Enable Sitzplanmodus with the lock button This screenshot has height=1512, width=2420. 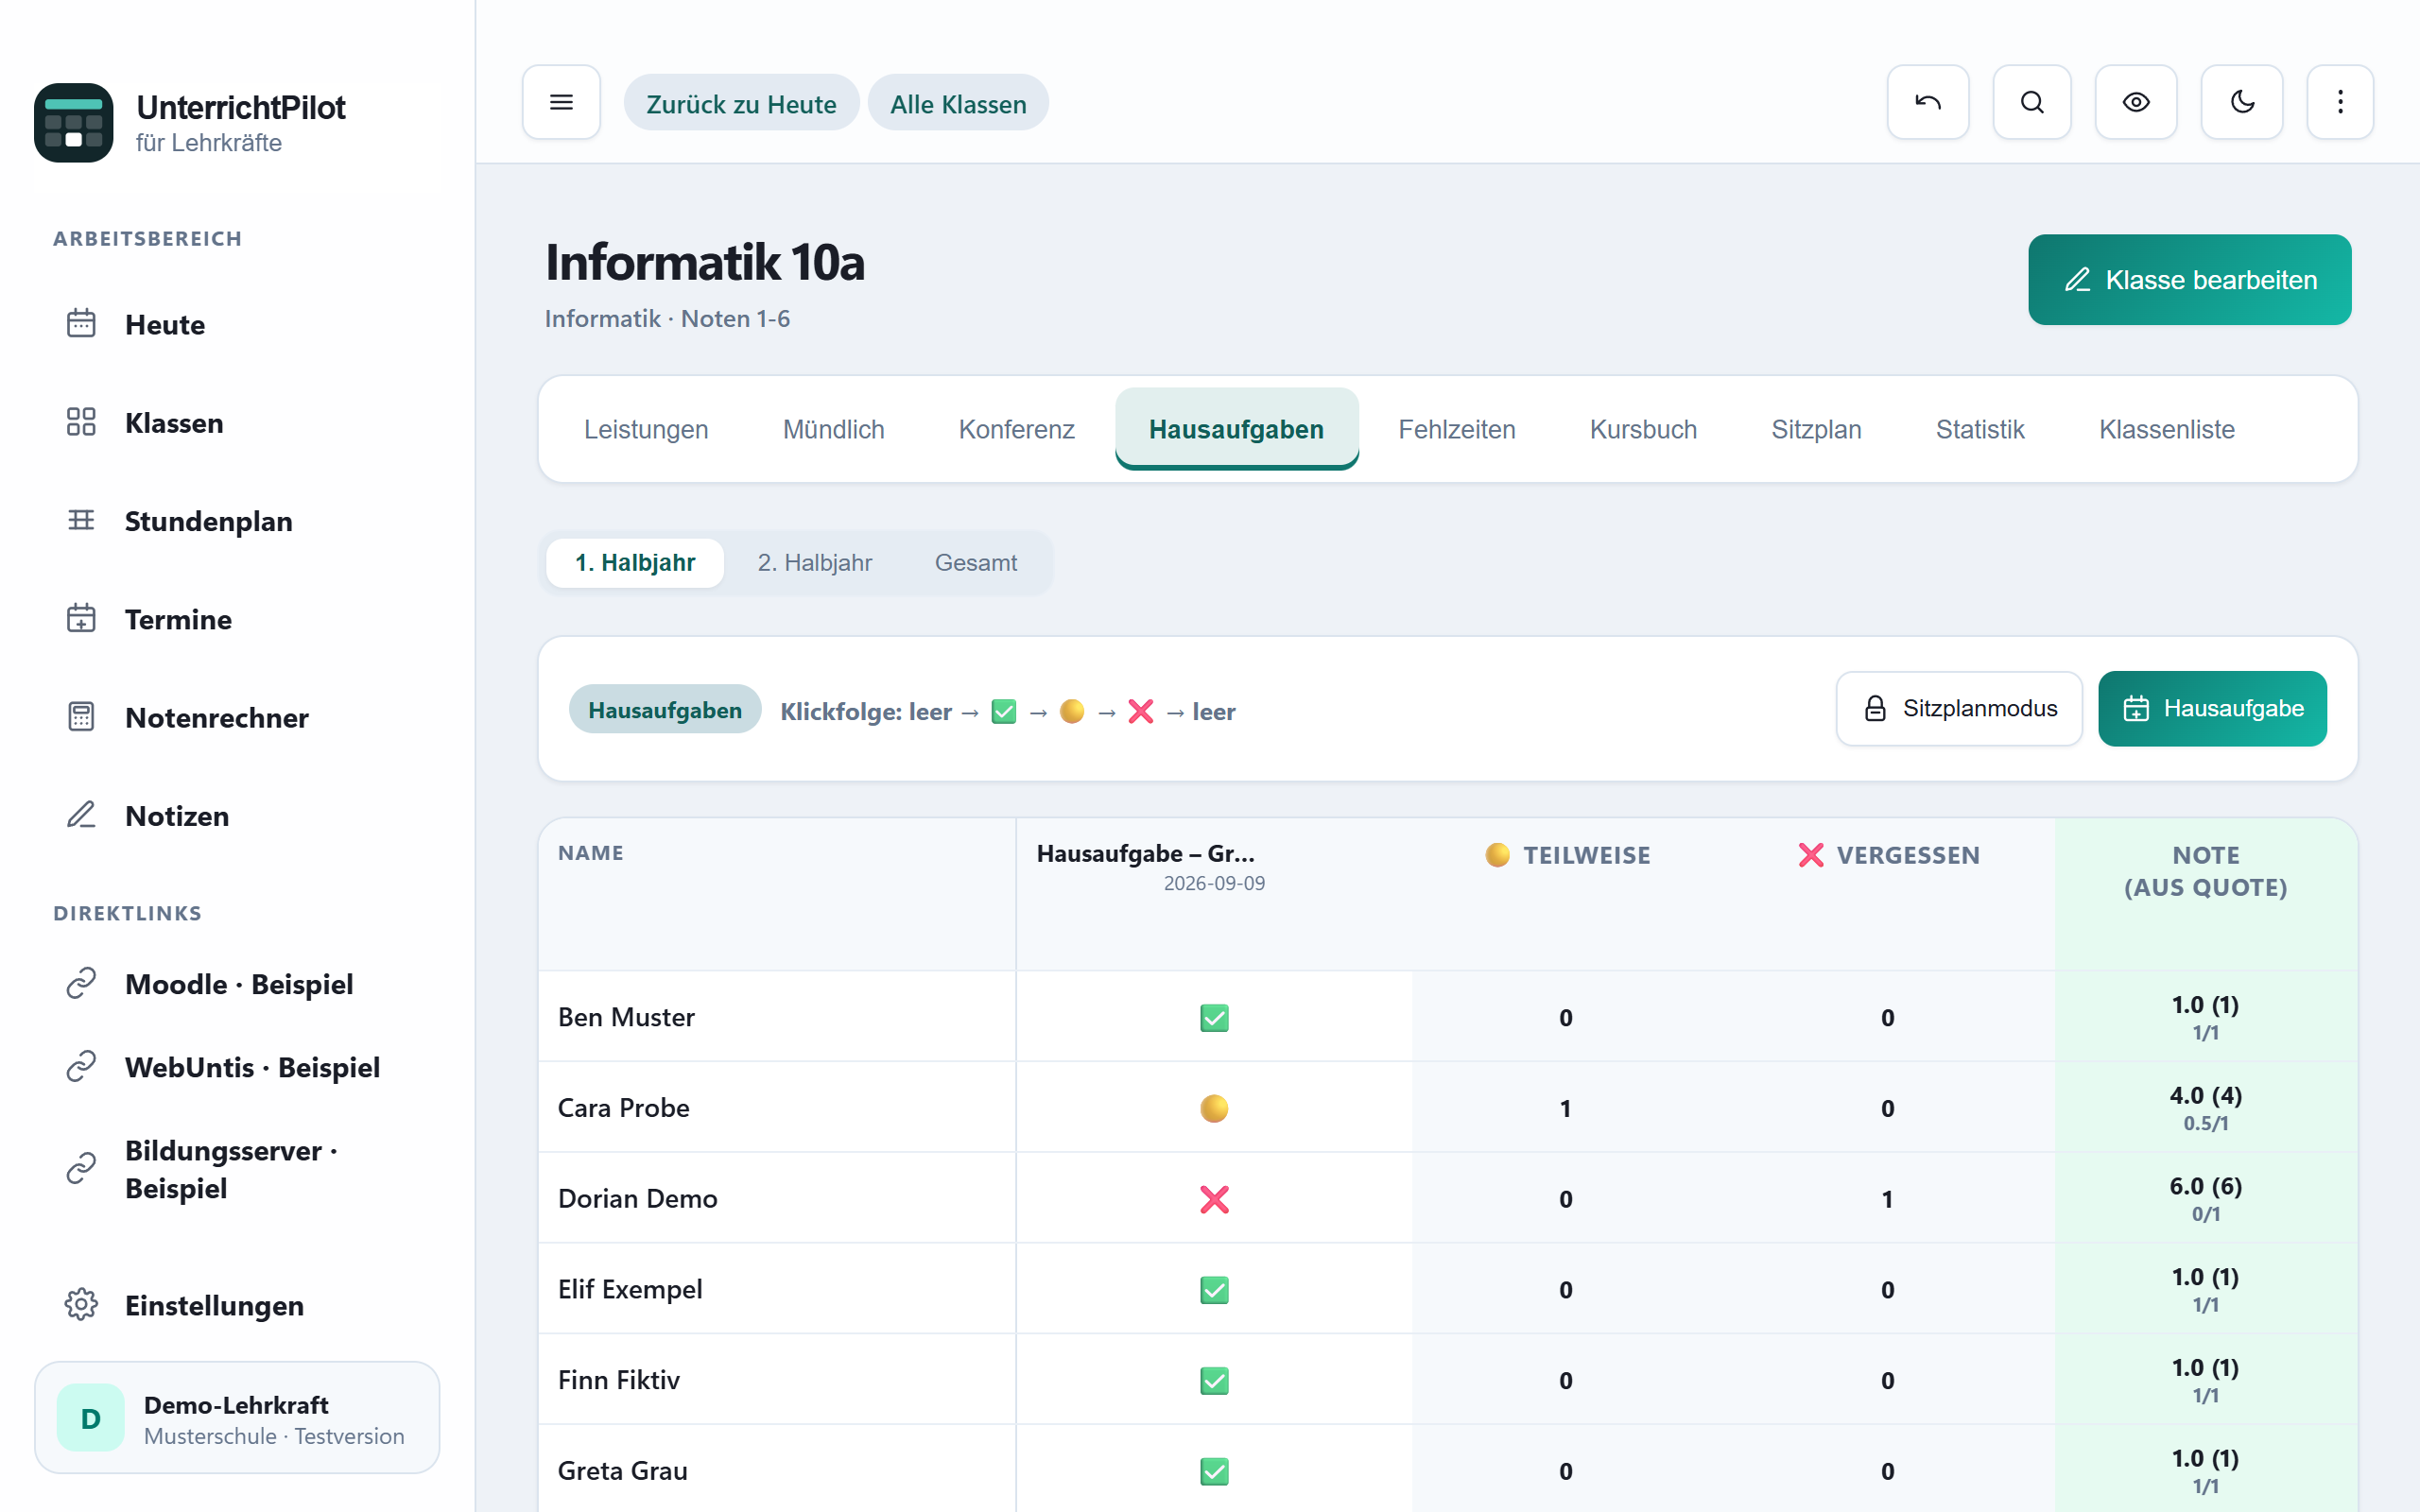pyautogui.click(x=1959, y=708)
